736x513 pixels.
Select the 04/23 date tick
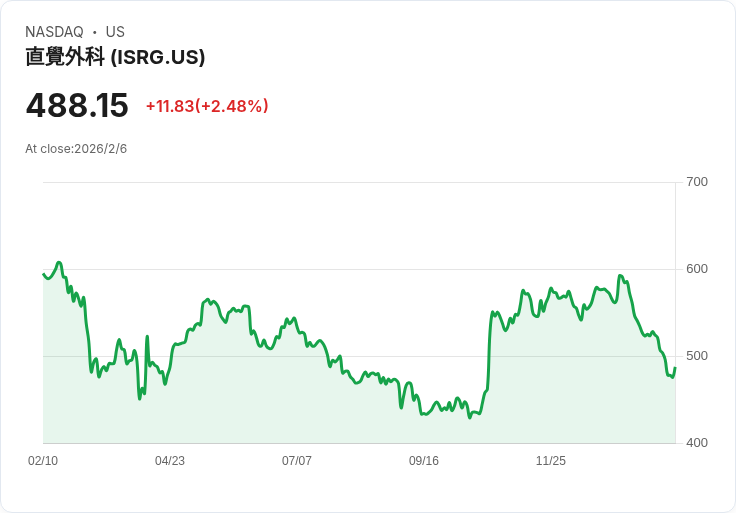(170, 461)
